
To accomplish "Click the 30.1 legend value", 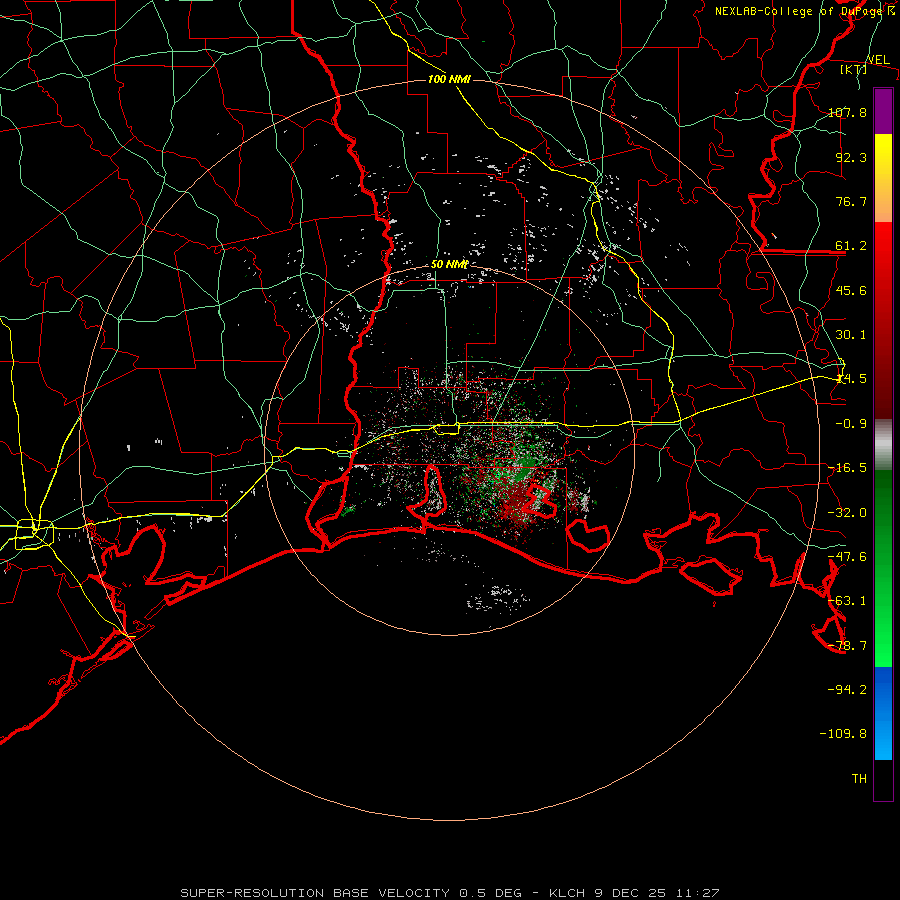I will [851, 335].
